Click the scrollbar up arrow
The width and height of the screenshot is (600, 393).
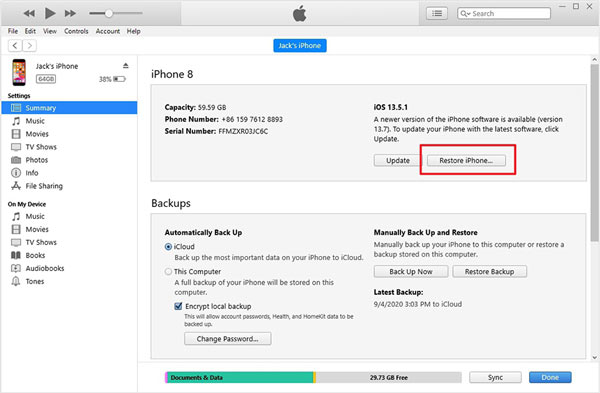[x=594, y=60]
